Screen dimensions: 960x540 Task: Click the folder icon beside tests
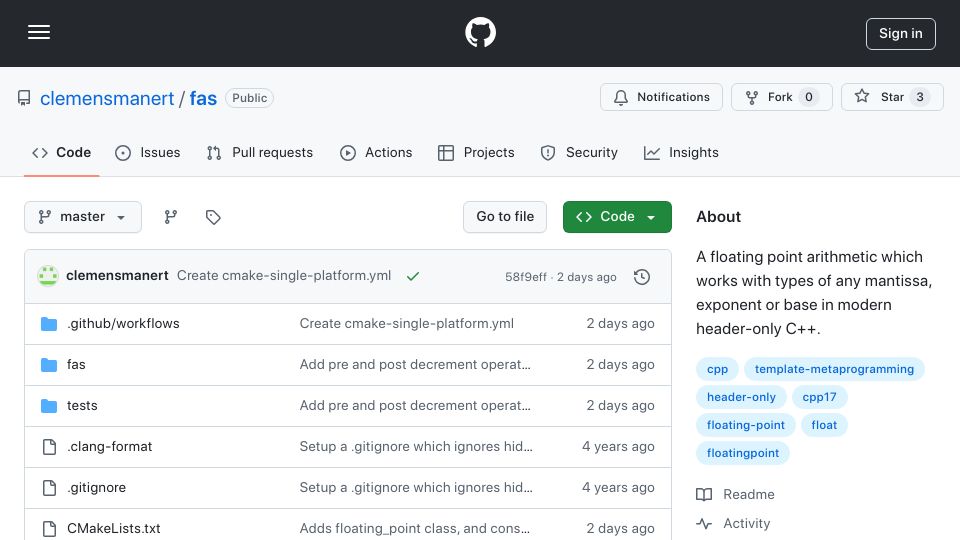point(49,406)
